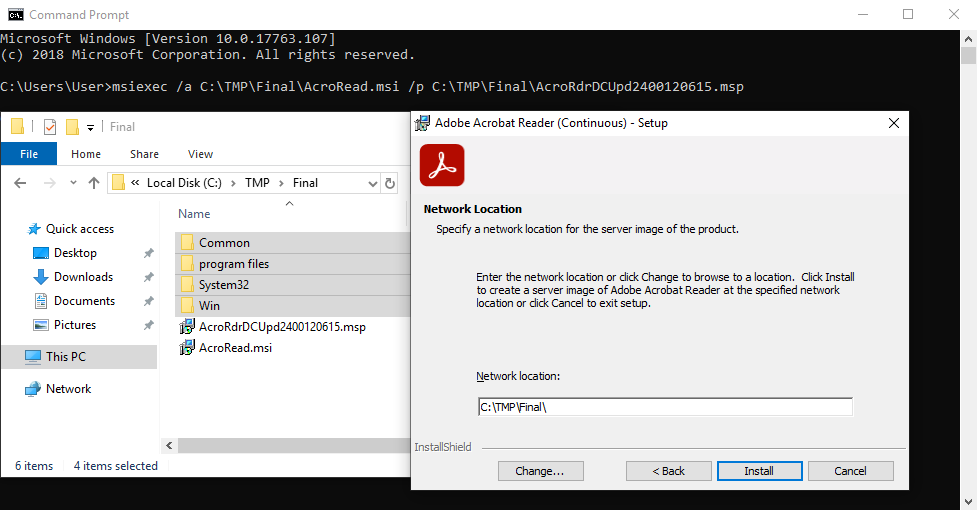Select the program files folder
Screen dimensions: 977x510
pos(292,264)
